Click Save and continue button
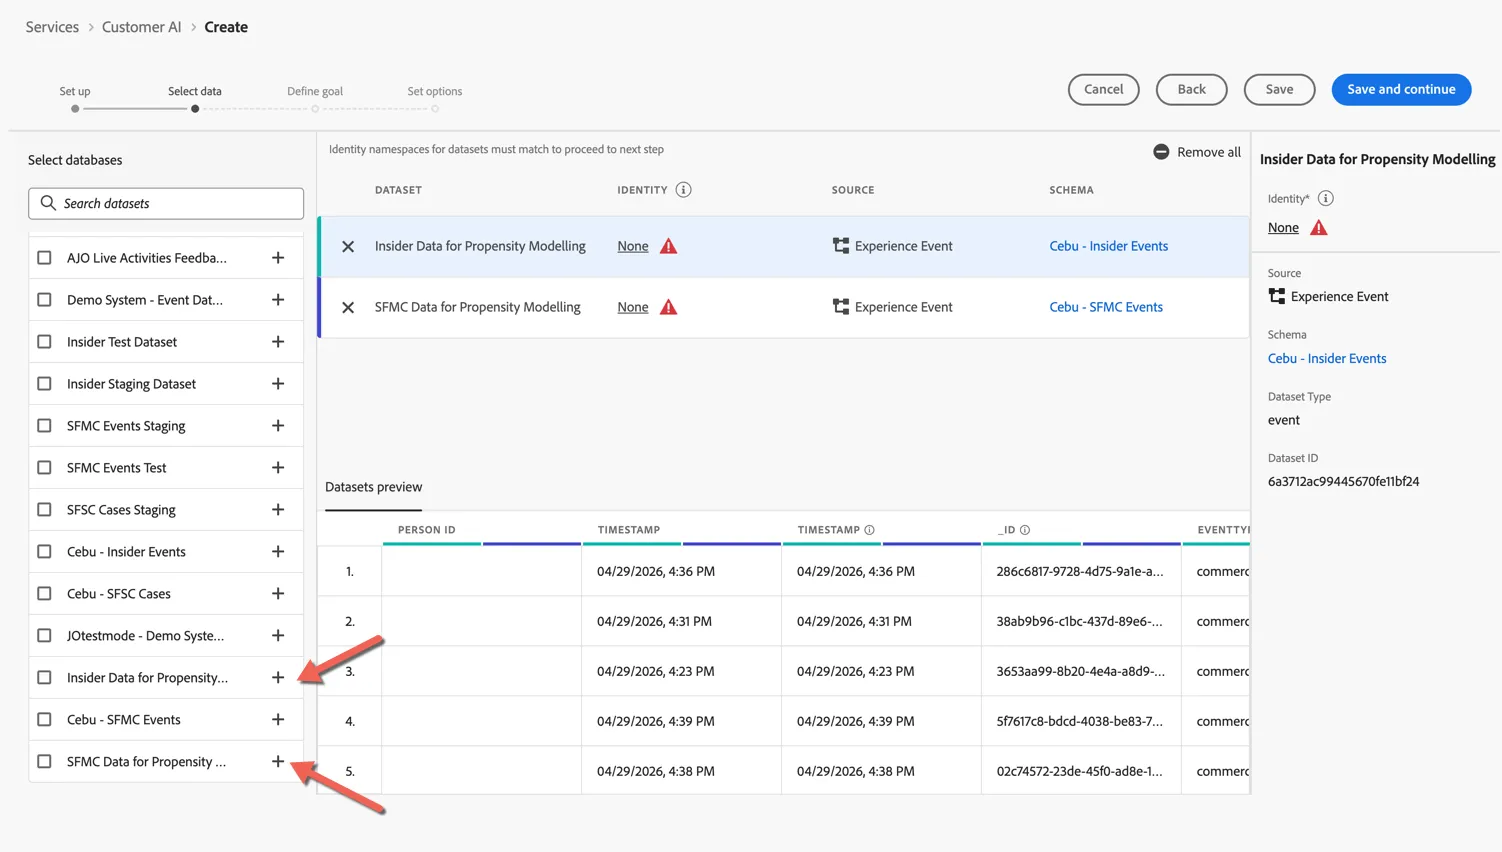The height and width of the screenshot is (852, 1502). coord(1401,89)
